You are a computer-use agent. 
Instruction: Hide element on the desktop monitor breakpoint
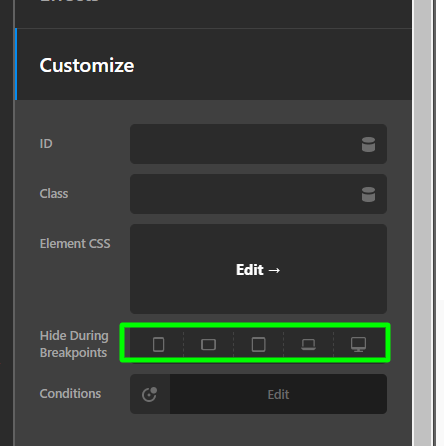pyautogui.click(x=358, y=344)
